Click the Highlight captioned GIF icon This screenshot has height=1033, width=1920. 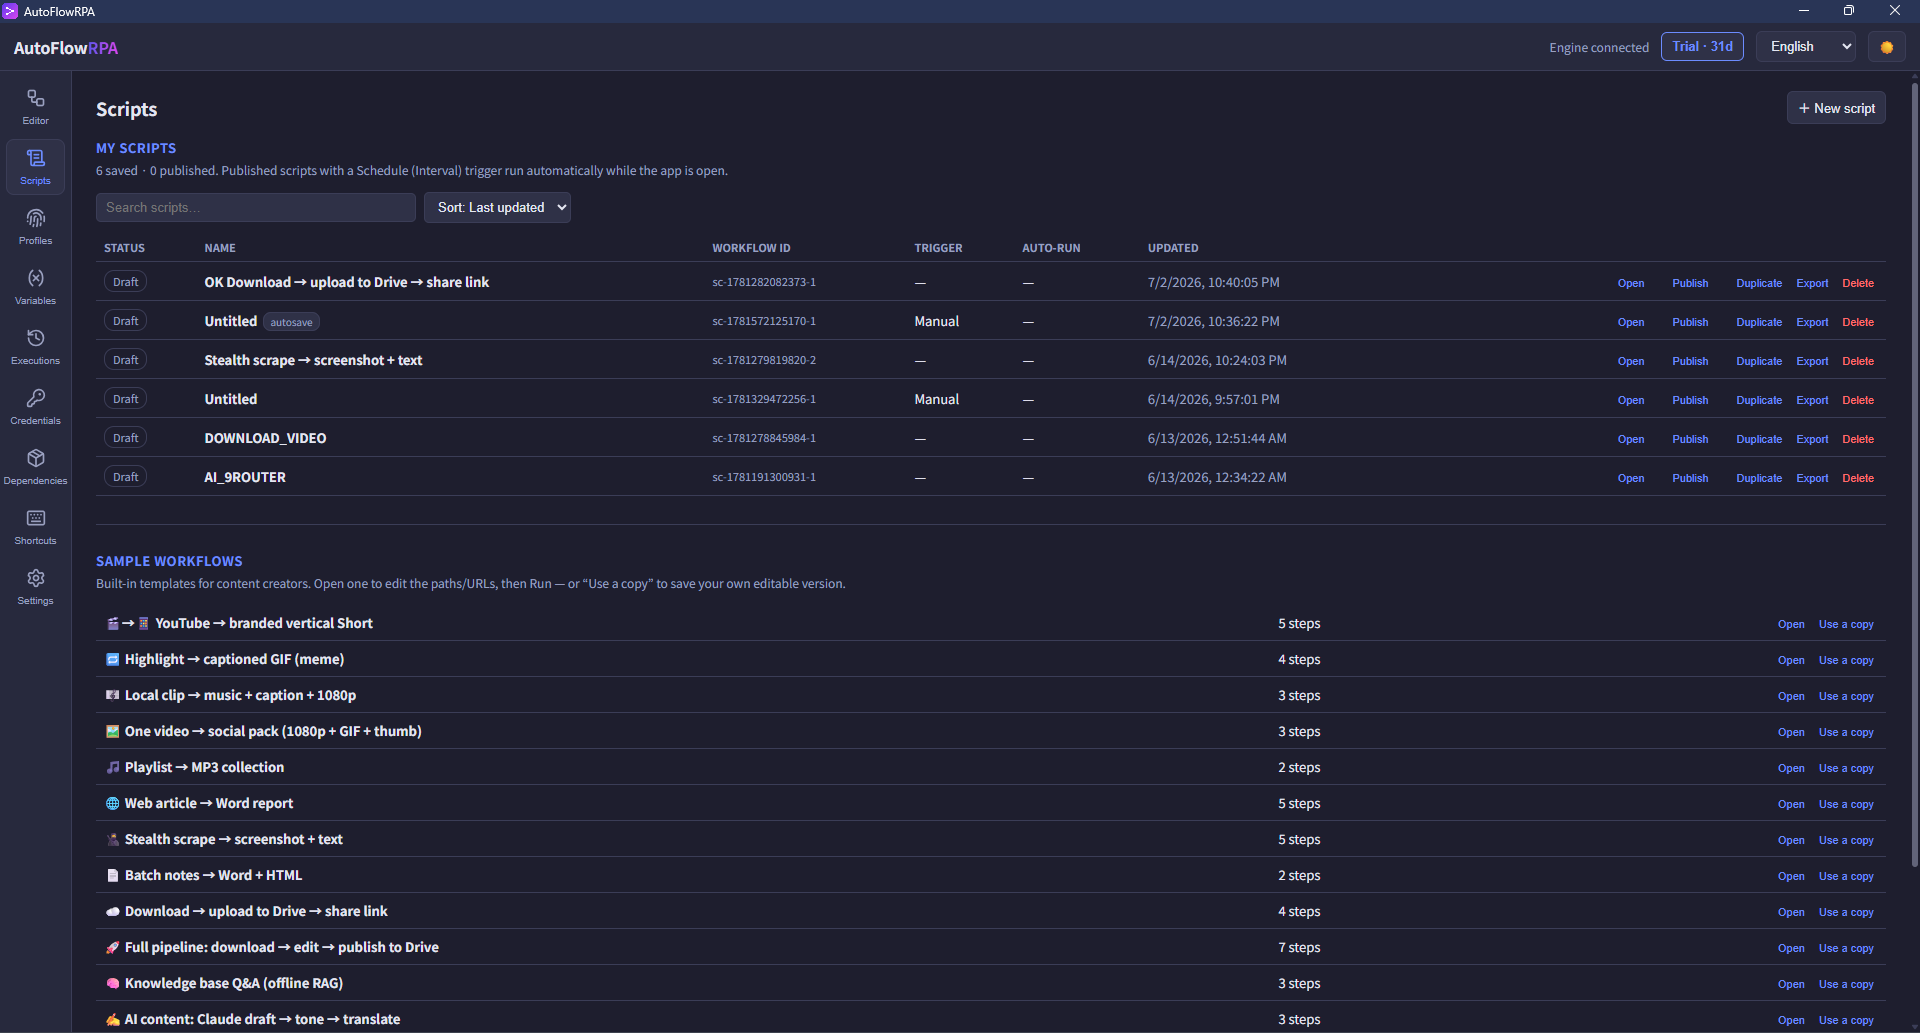pos(113,659)
